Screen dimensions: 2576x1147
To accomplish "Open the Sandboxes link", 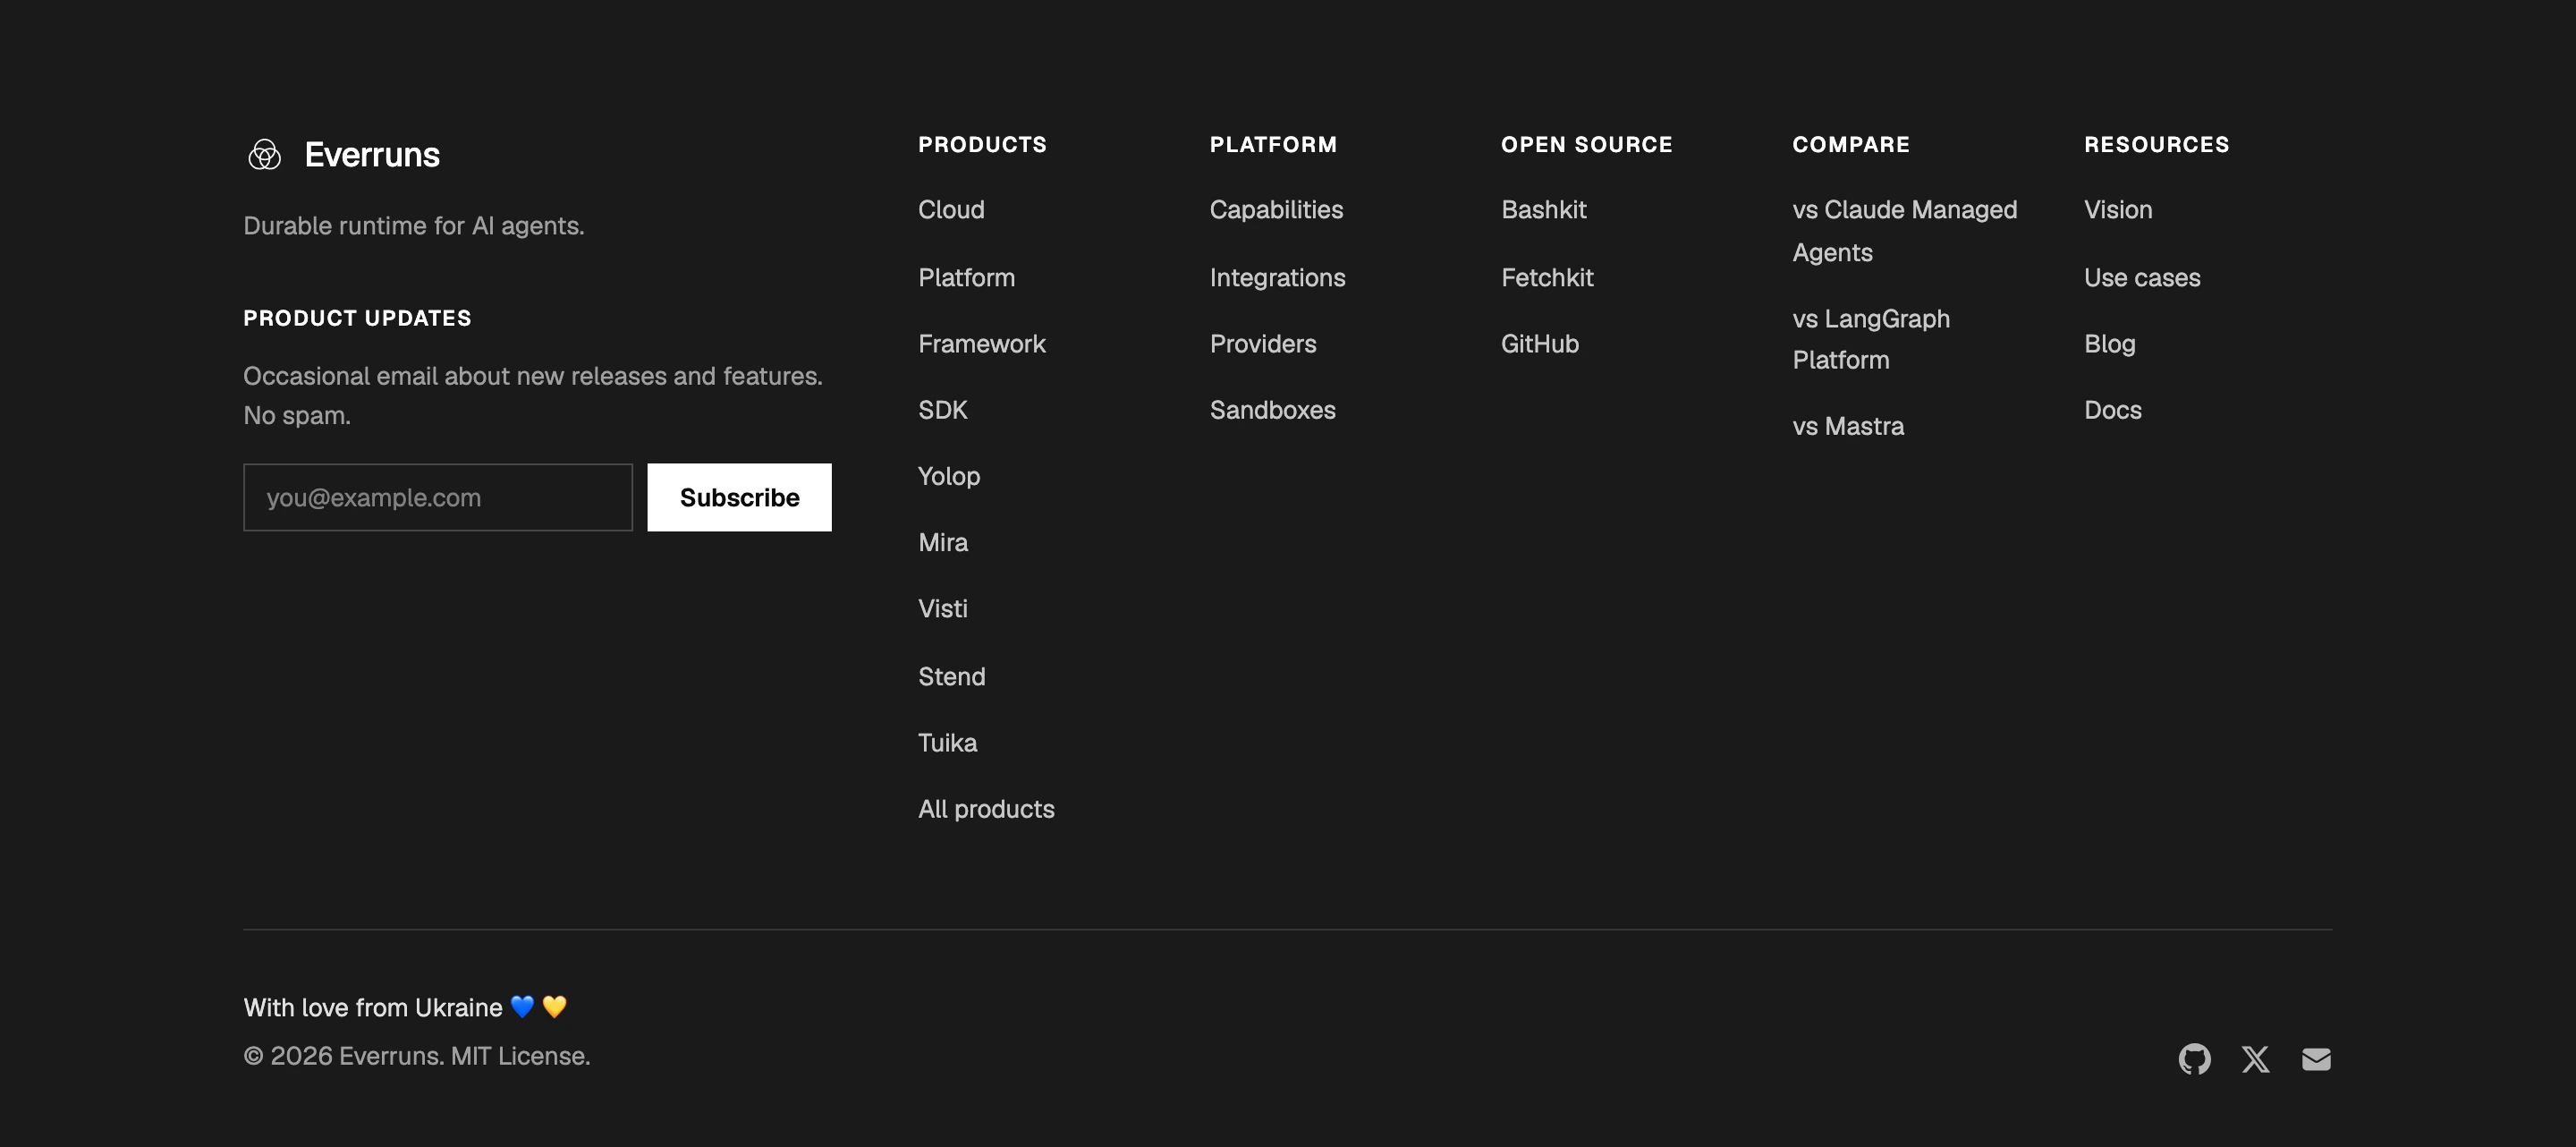I will click(1272, 410).
